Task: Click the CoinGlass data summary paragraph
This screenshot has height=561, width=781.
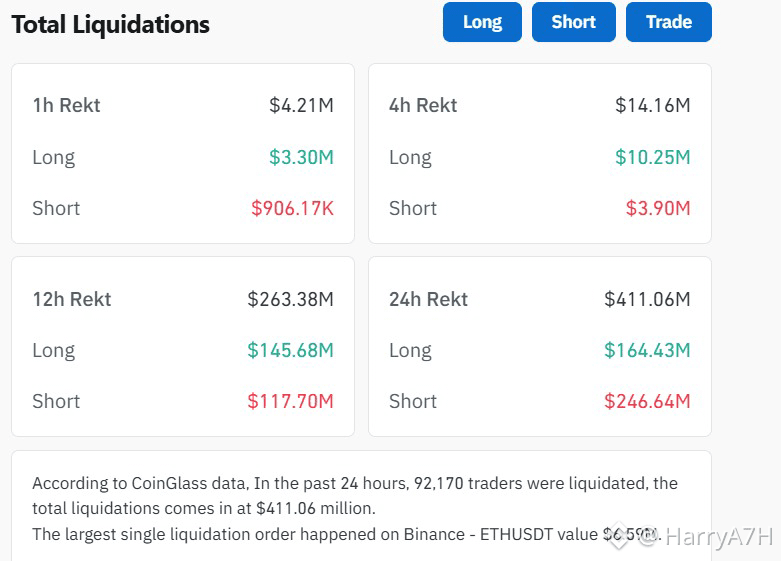Action: point(355,508)
